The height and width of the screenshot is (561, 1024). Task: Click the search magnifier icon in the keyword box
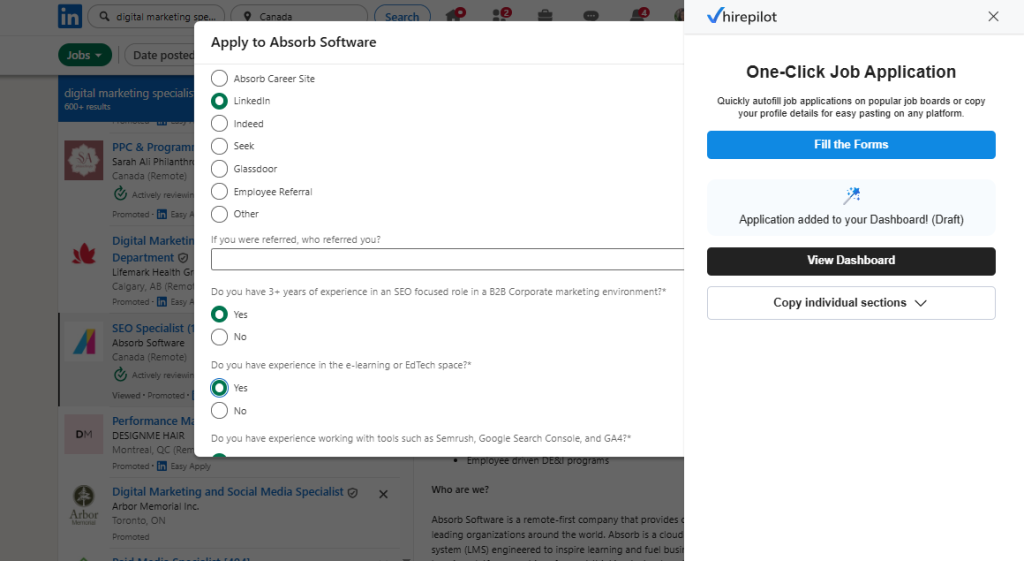[104, 16]
